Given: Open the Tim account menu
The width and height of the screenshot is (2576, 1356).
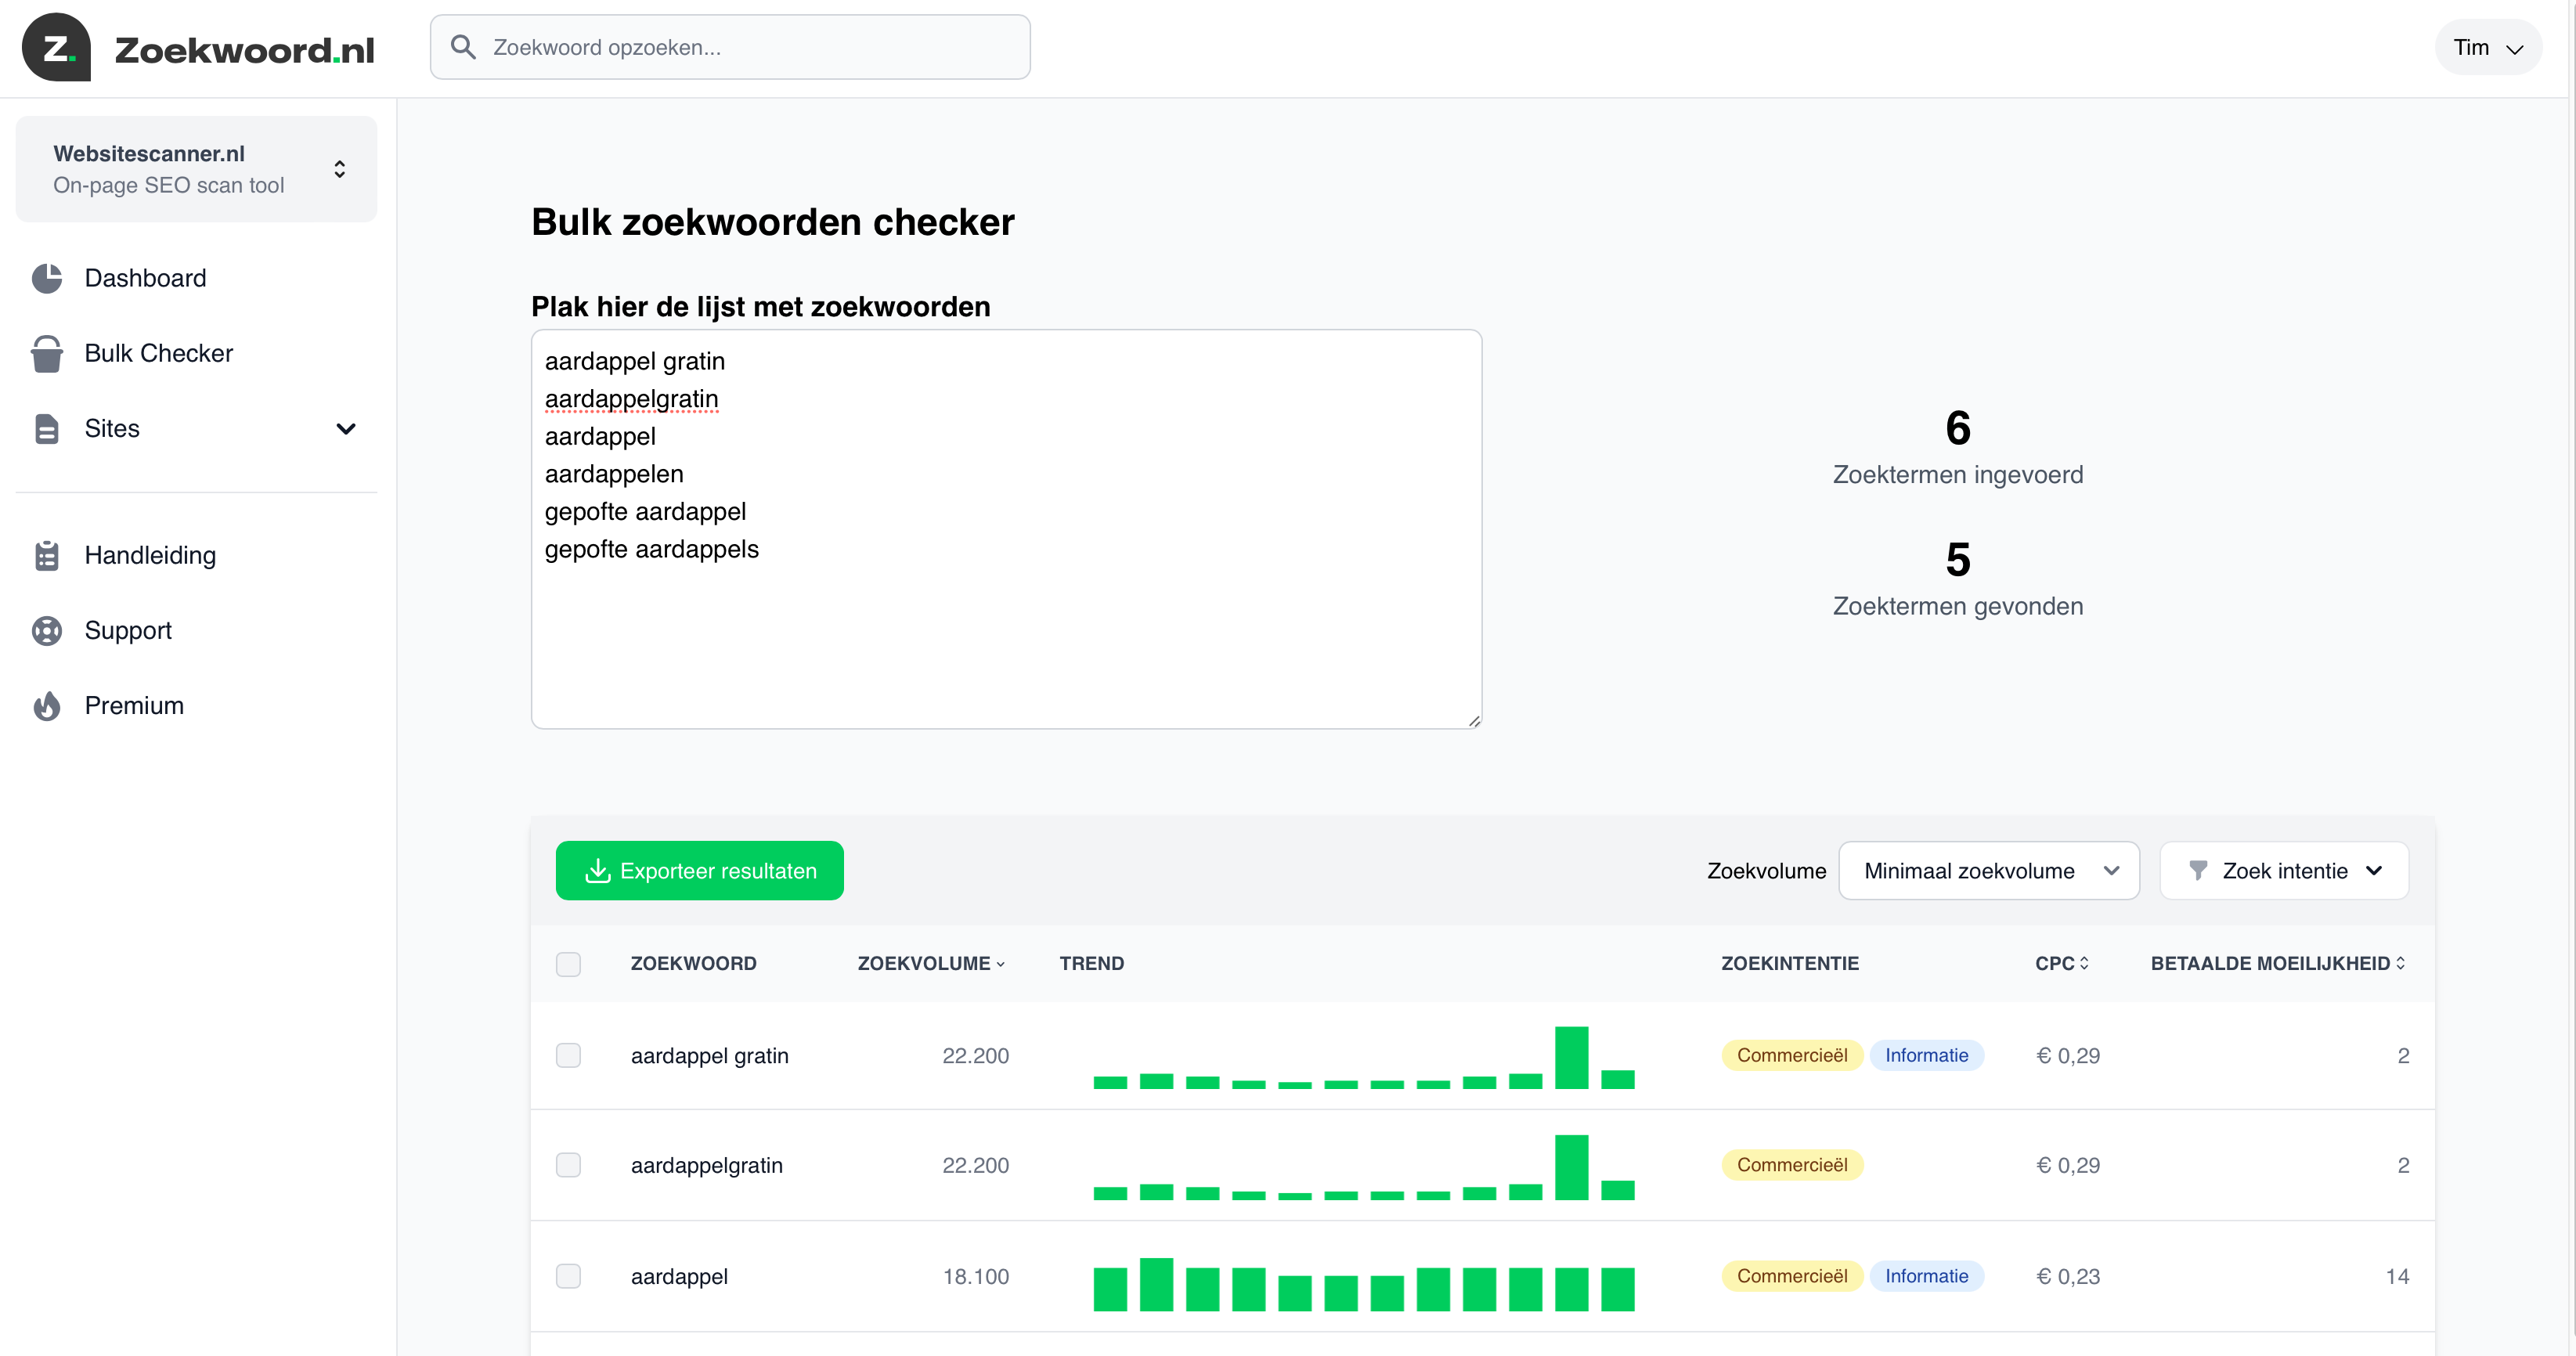Looking at the screenshot, I should tap(2489, 46).
